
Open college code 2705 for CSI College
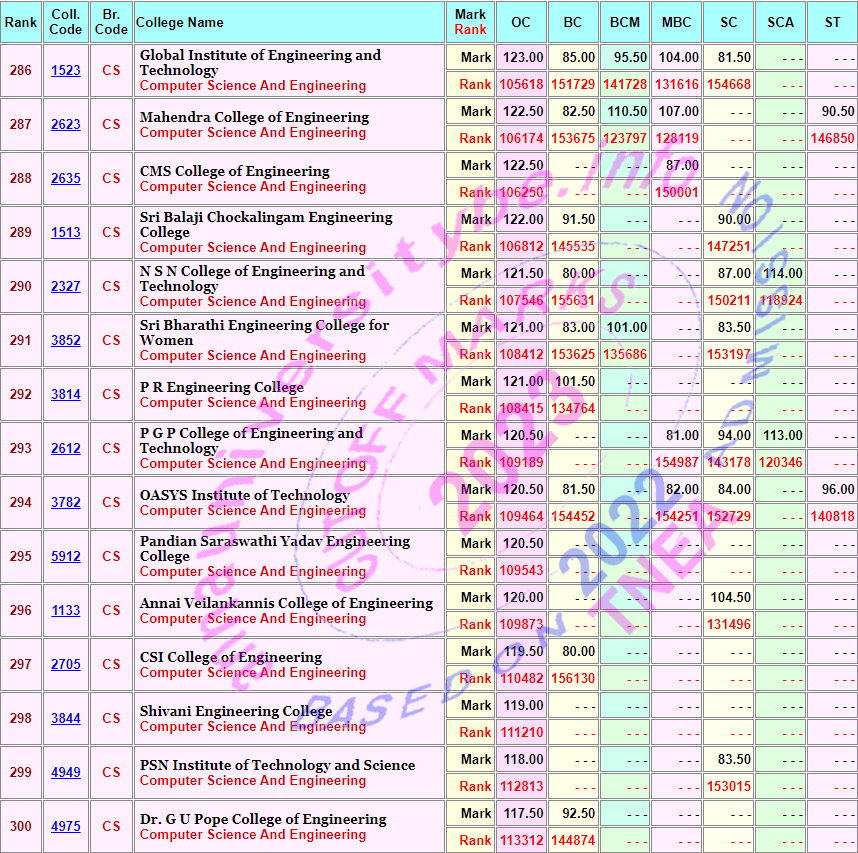pos(66,665)
